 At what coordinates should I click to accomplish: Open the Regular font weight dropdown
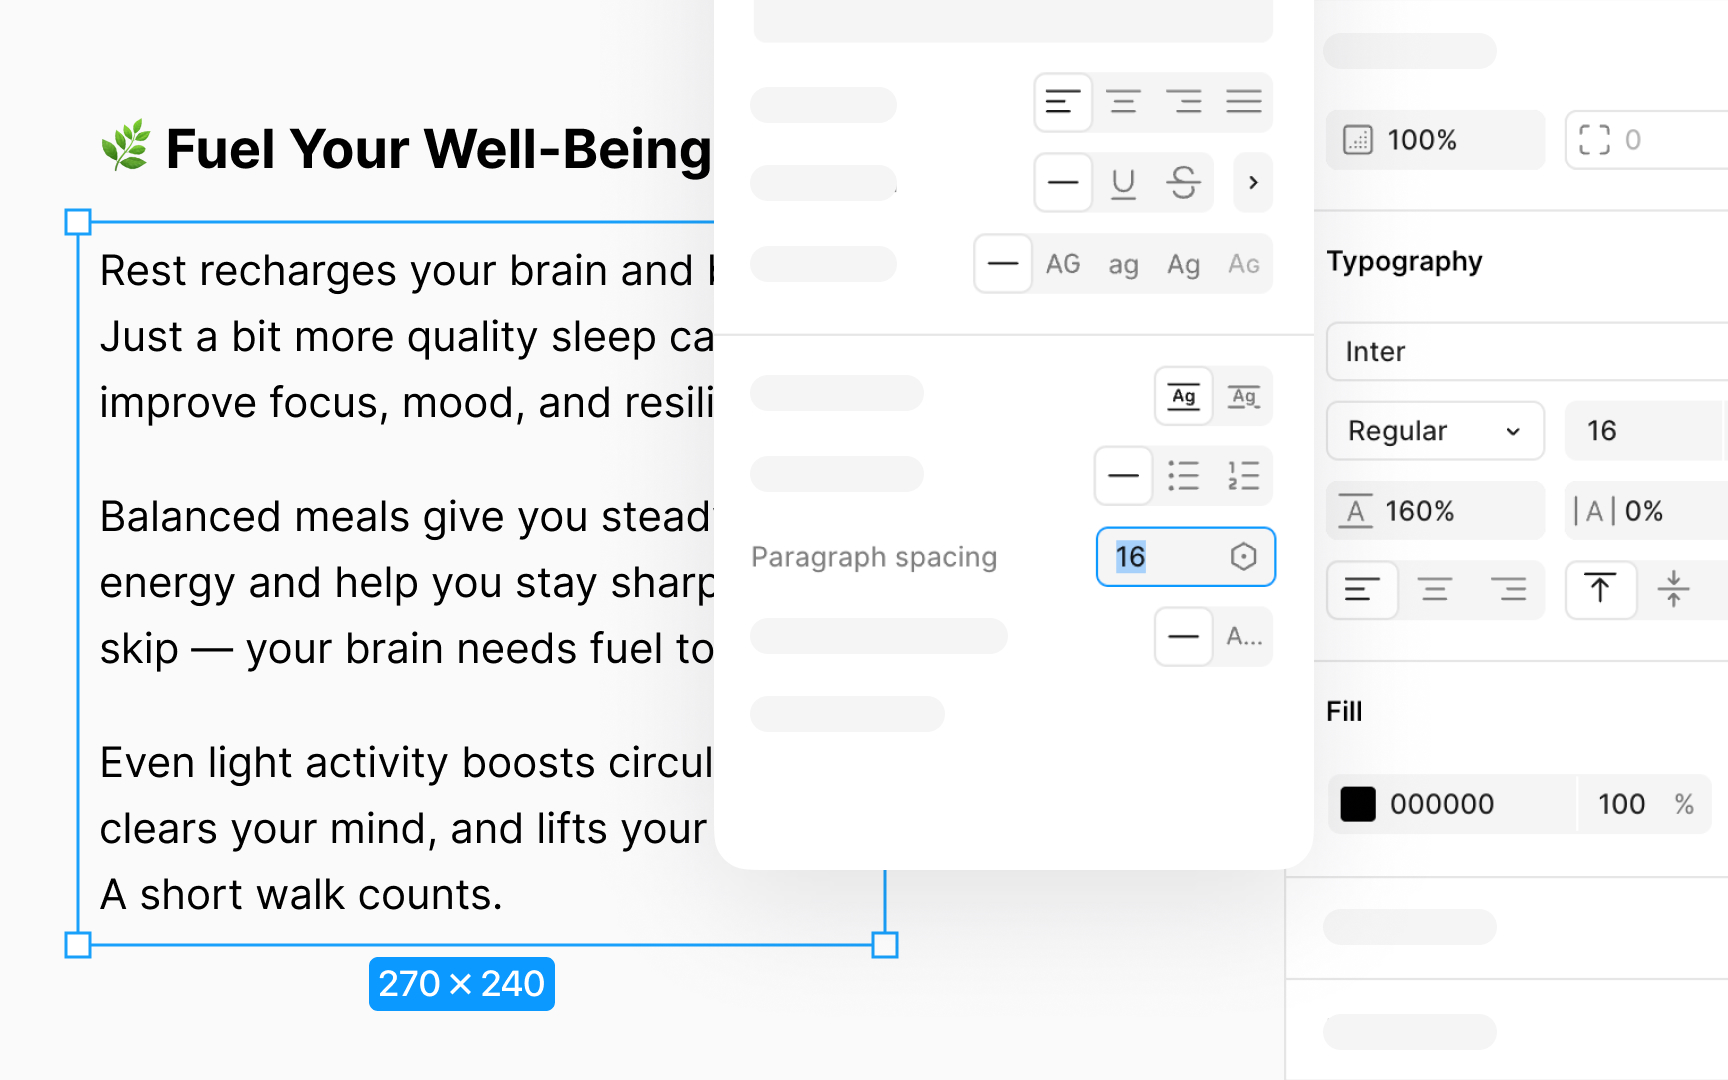pos(1435,430)
